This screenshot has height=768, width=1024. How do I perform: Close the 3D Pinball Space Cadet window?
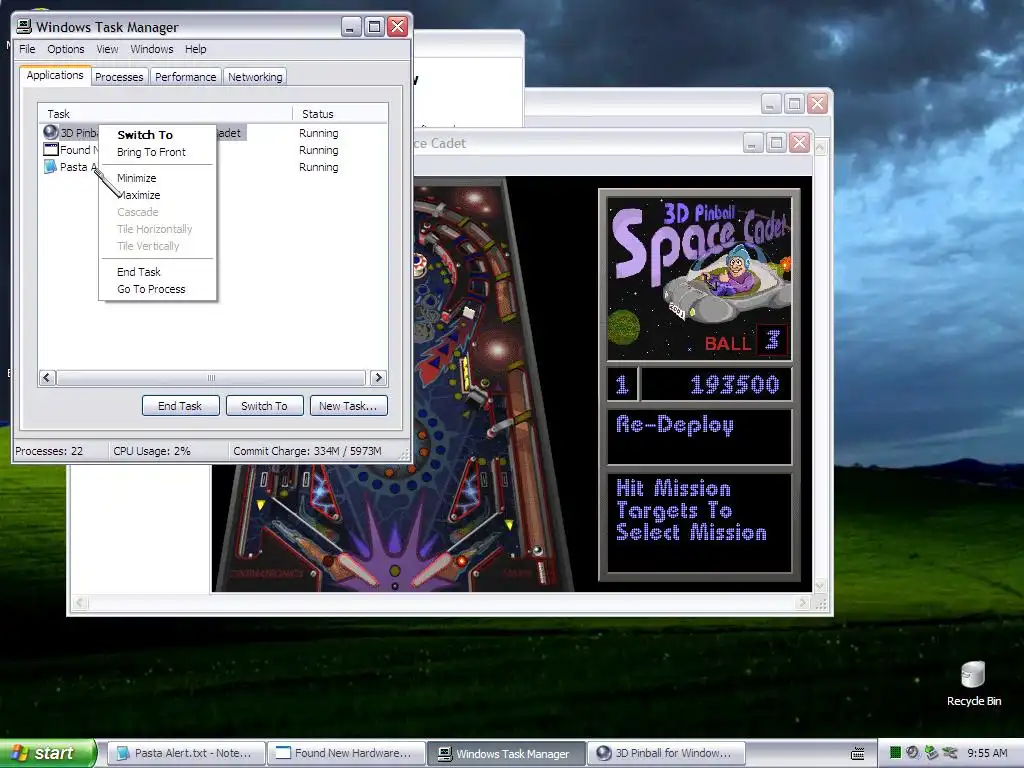pos(799,143)
